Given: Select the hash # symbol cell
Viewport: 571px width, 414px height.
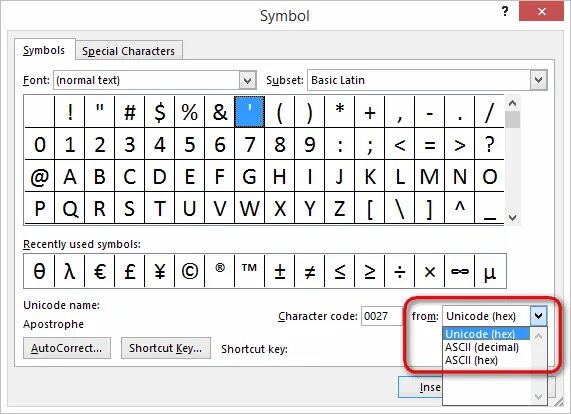Looking at the screenshot, I should pos(130,112).
